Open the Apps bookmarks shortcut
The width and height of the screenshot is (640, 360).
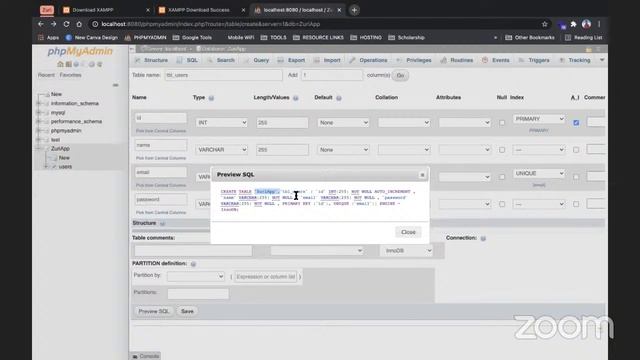48,38
